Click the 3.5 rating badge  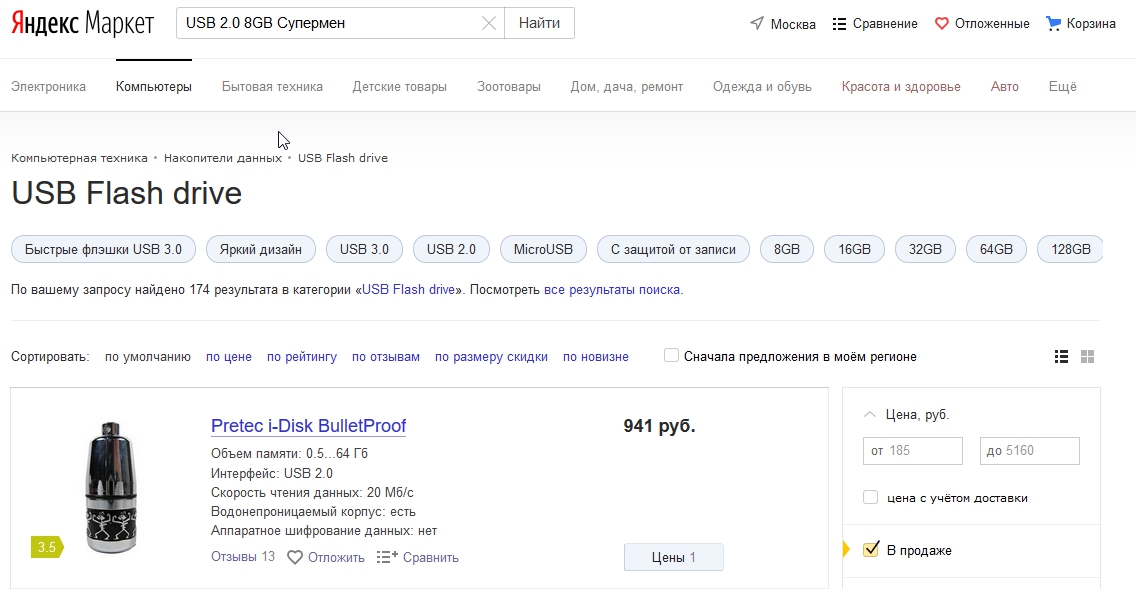tap(47, 547)
